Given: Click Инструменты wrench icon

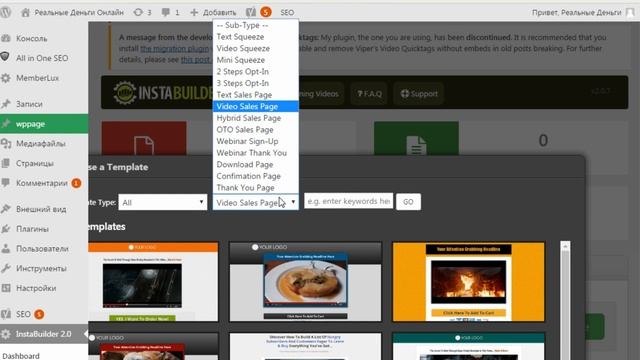Looking at the screenshot, I should tap(6, 268).
